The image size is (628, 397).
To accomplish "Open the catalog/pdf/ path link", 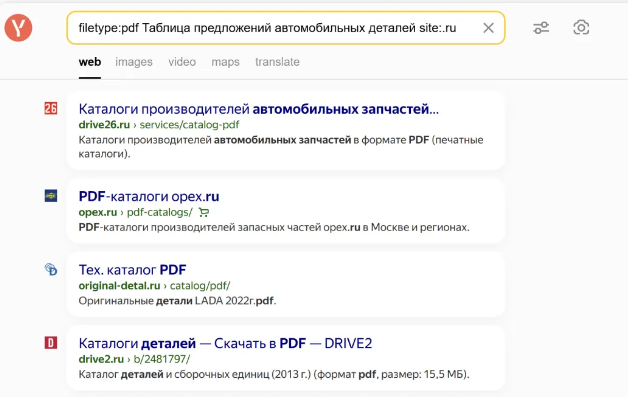I will pos(200,286).
